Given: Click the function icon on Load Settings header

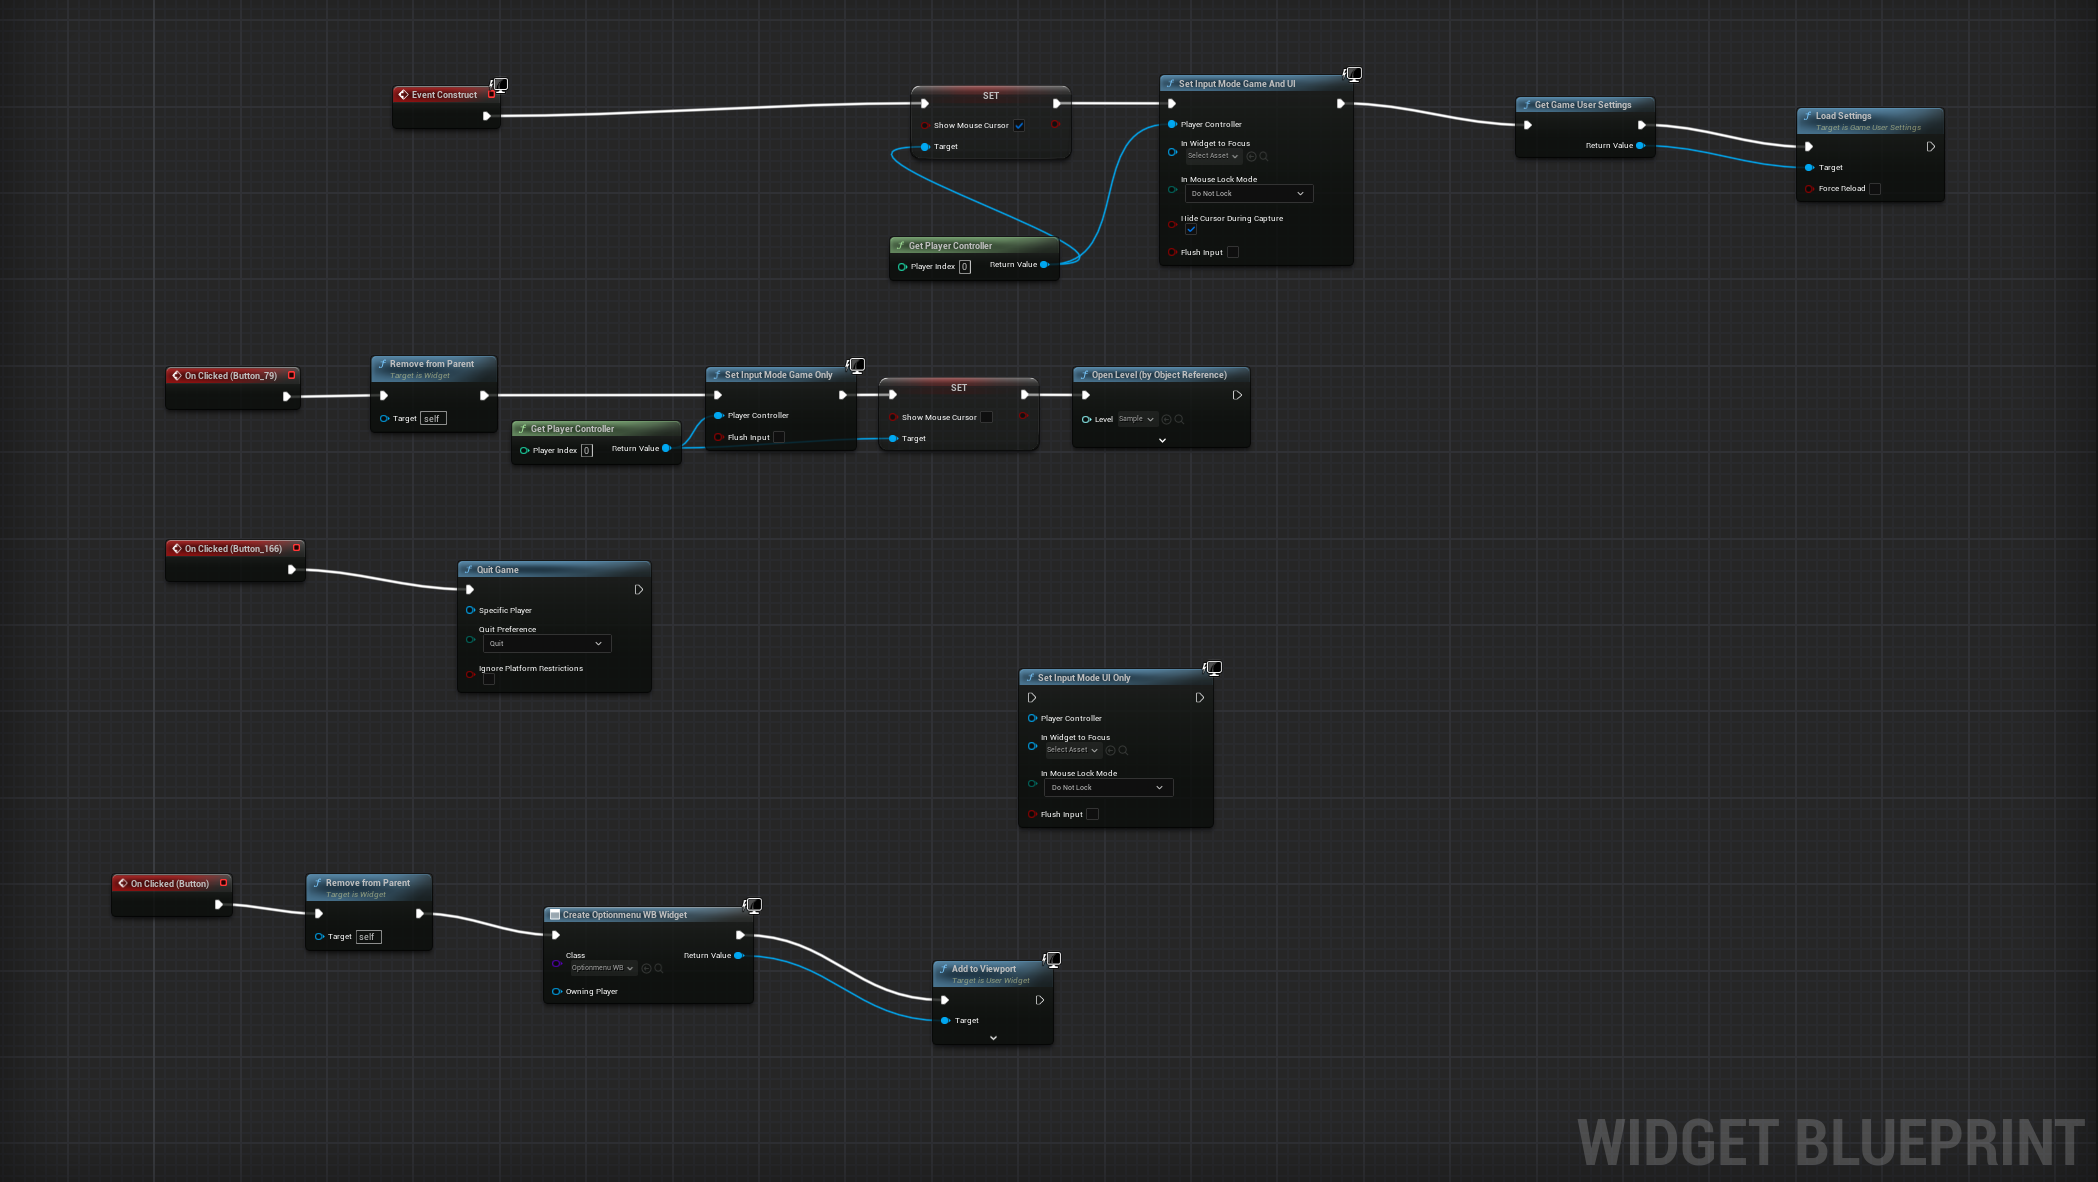Looking at the screenshot, I should pos(1809,116).
